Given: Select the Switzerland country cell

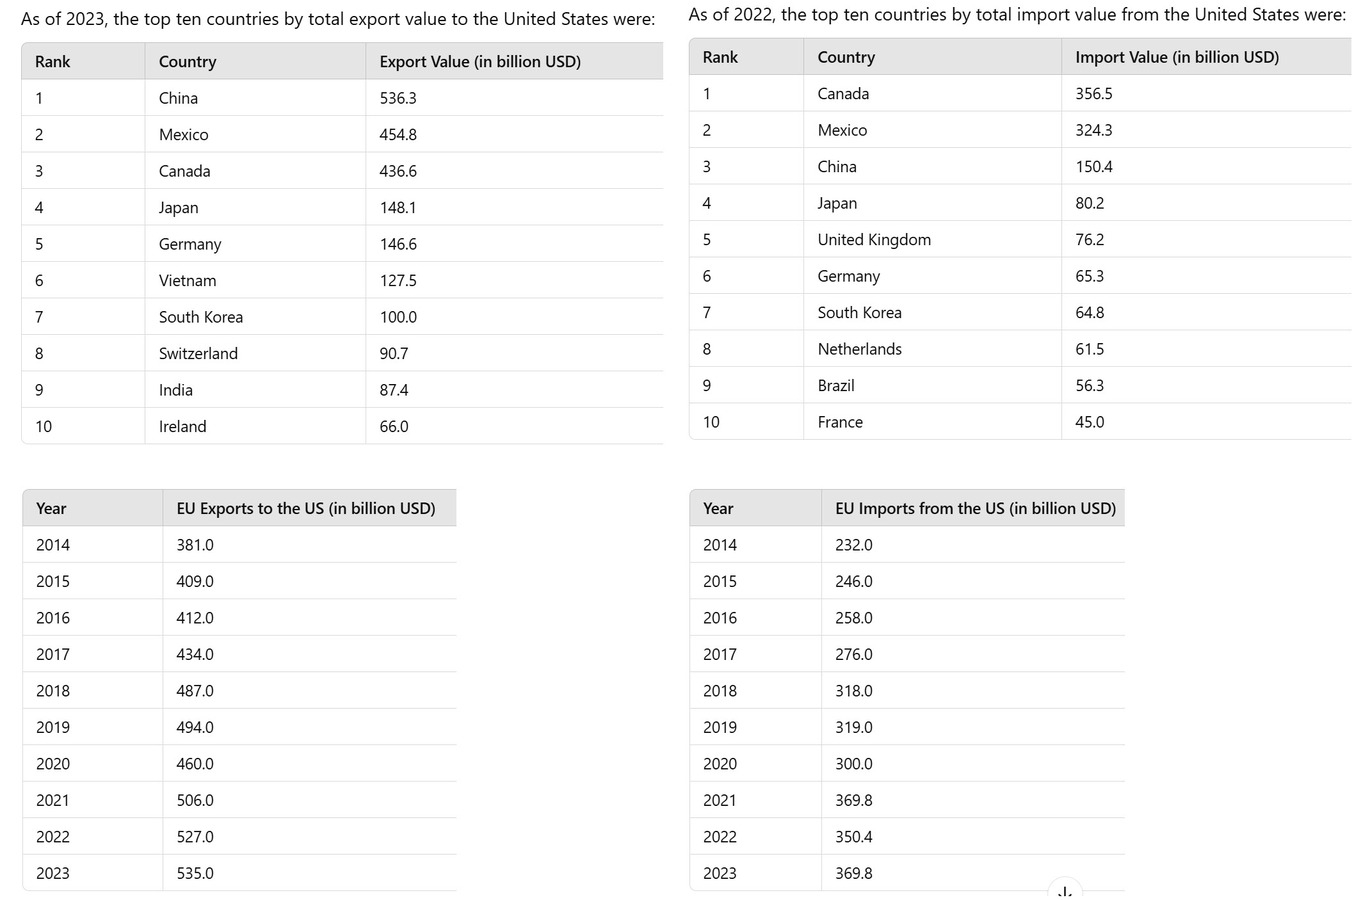Looking at the screenshot, I should 198,354.
